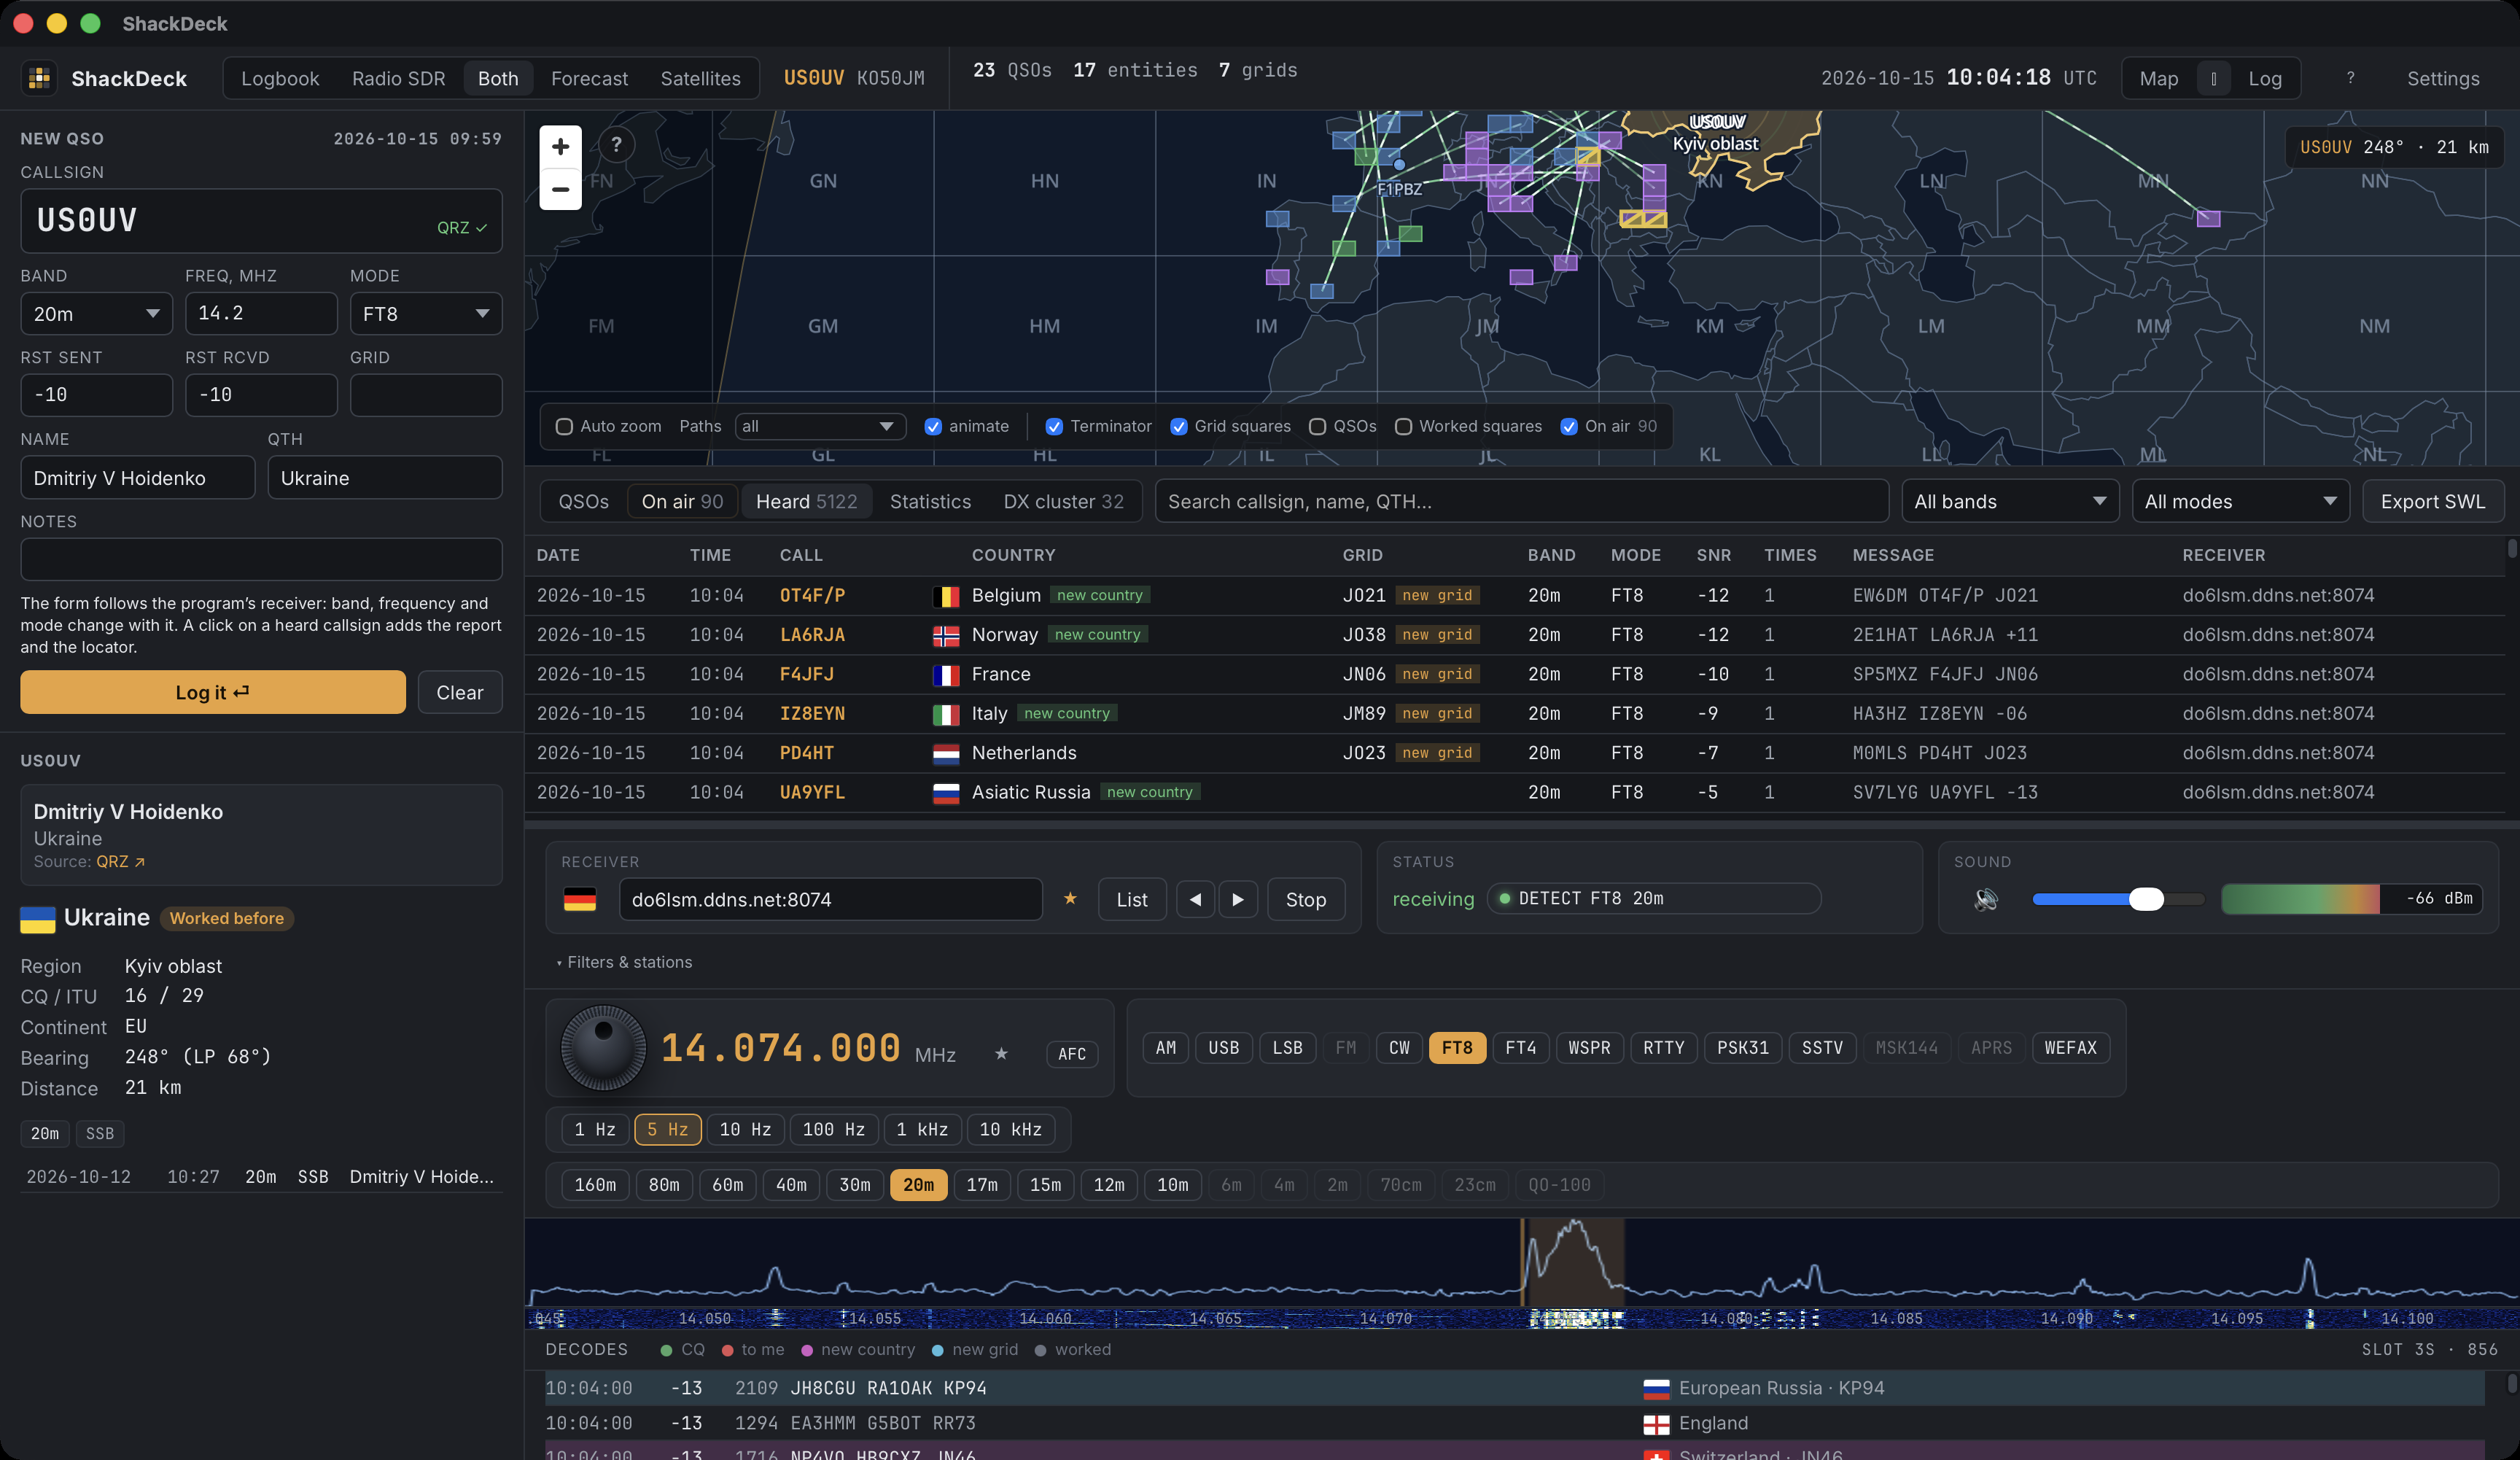Image resolution: width=2520 pixels, height=1460 pixels.
Task: Zoom out the map with minus button
Action: pos(560,189)
